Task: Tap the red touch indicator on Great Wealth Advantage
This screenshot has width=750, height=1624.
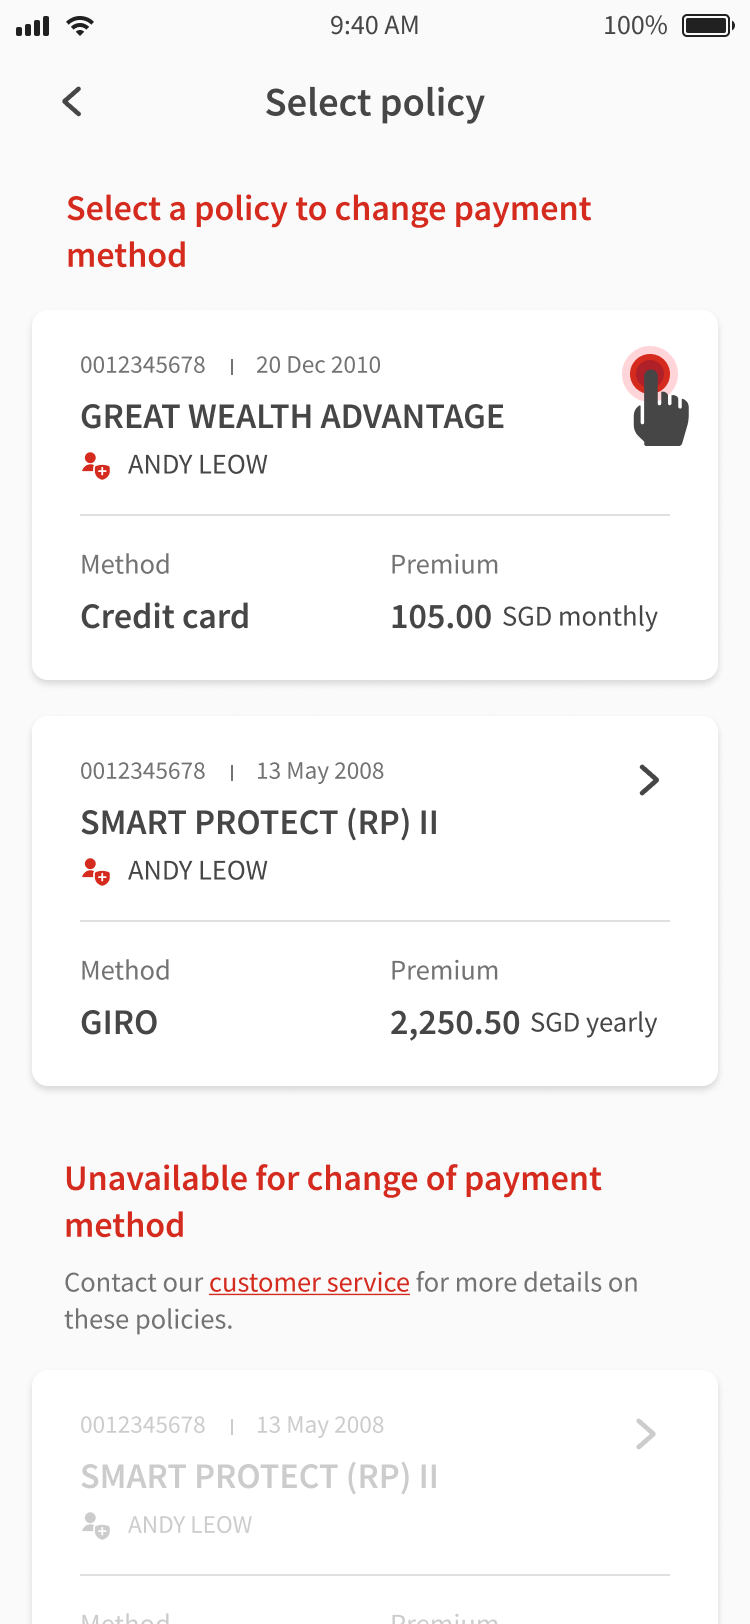Action: coord(650,375)
